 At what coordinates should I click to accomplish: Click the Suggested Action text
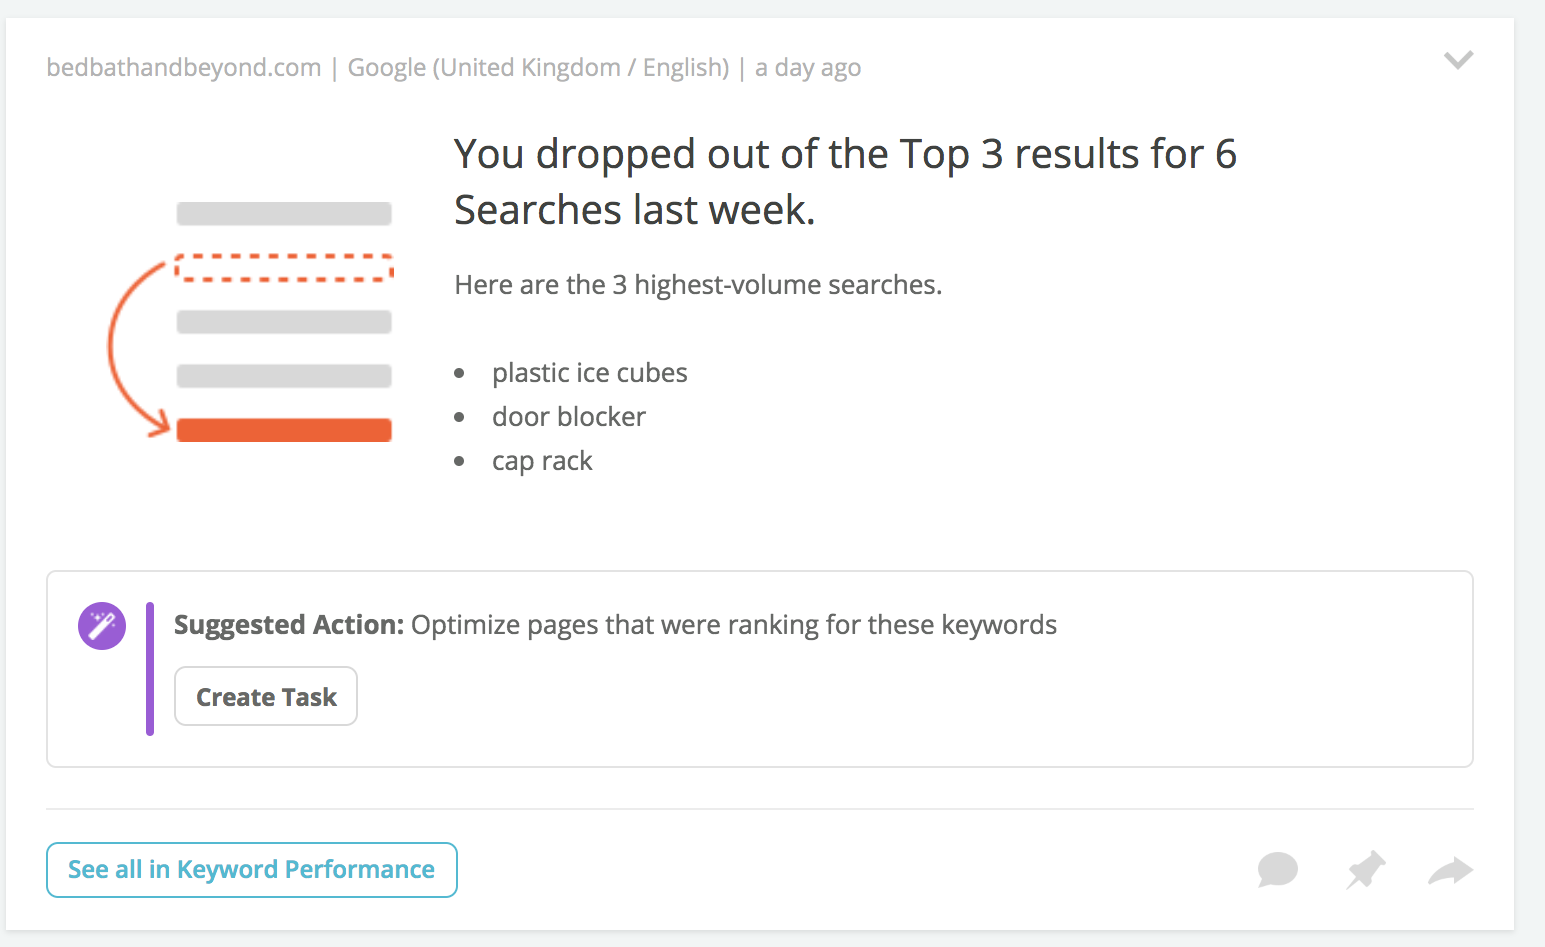(x=615, y=625)
